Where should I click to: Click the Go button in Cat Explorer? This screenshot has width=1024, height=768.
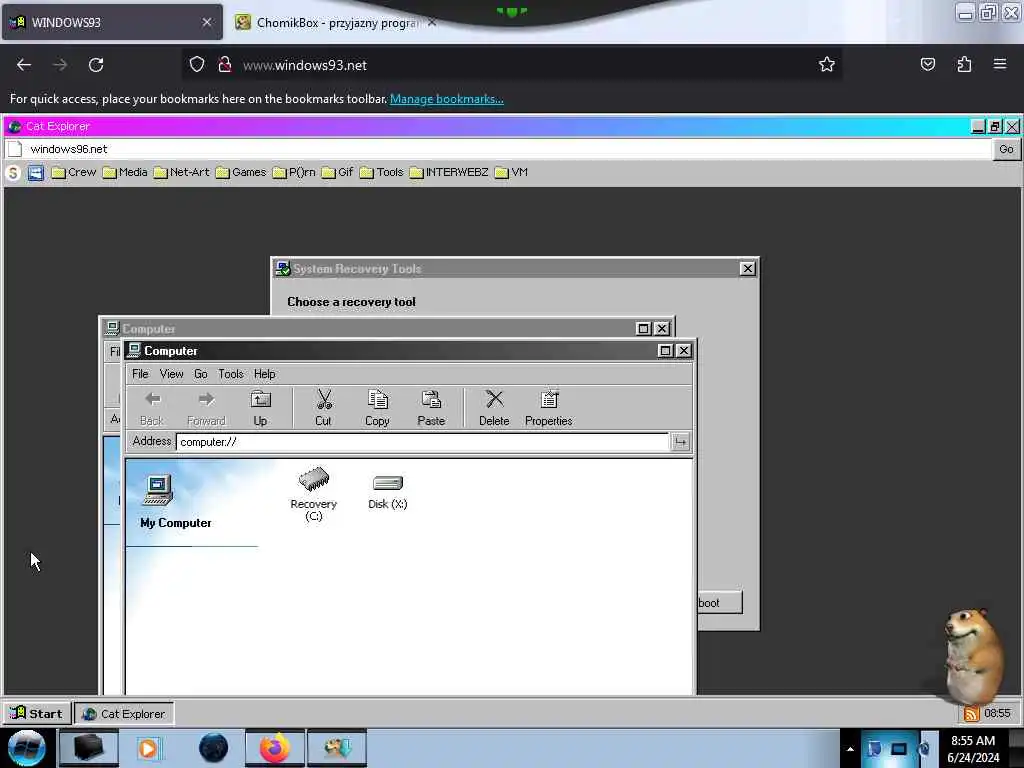pos(1006,149)
